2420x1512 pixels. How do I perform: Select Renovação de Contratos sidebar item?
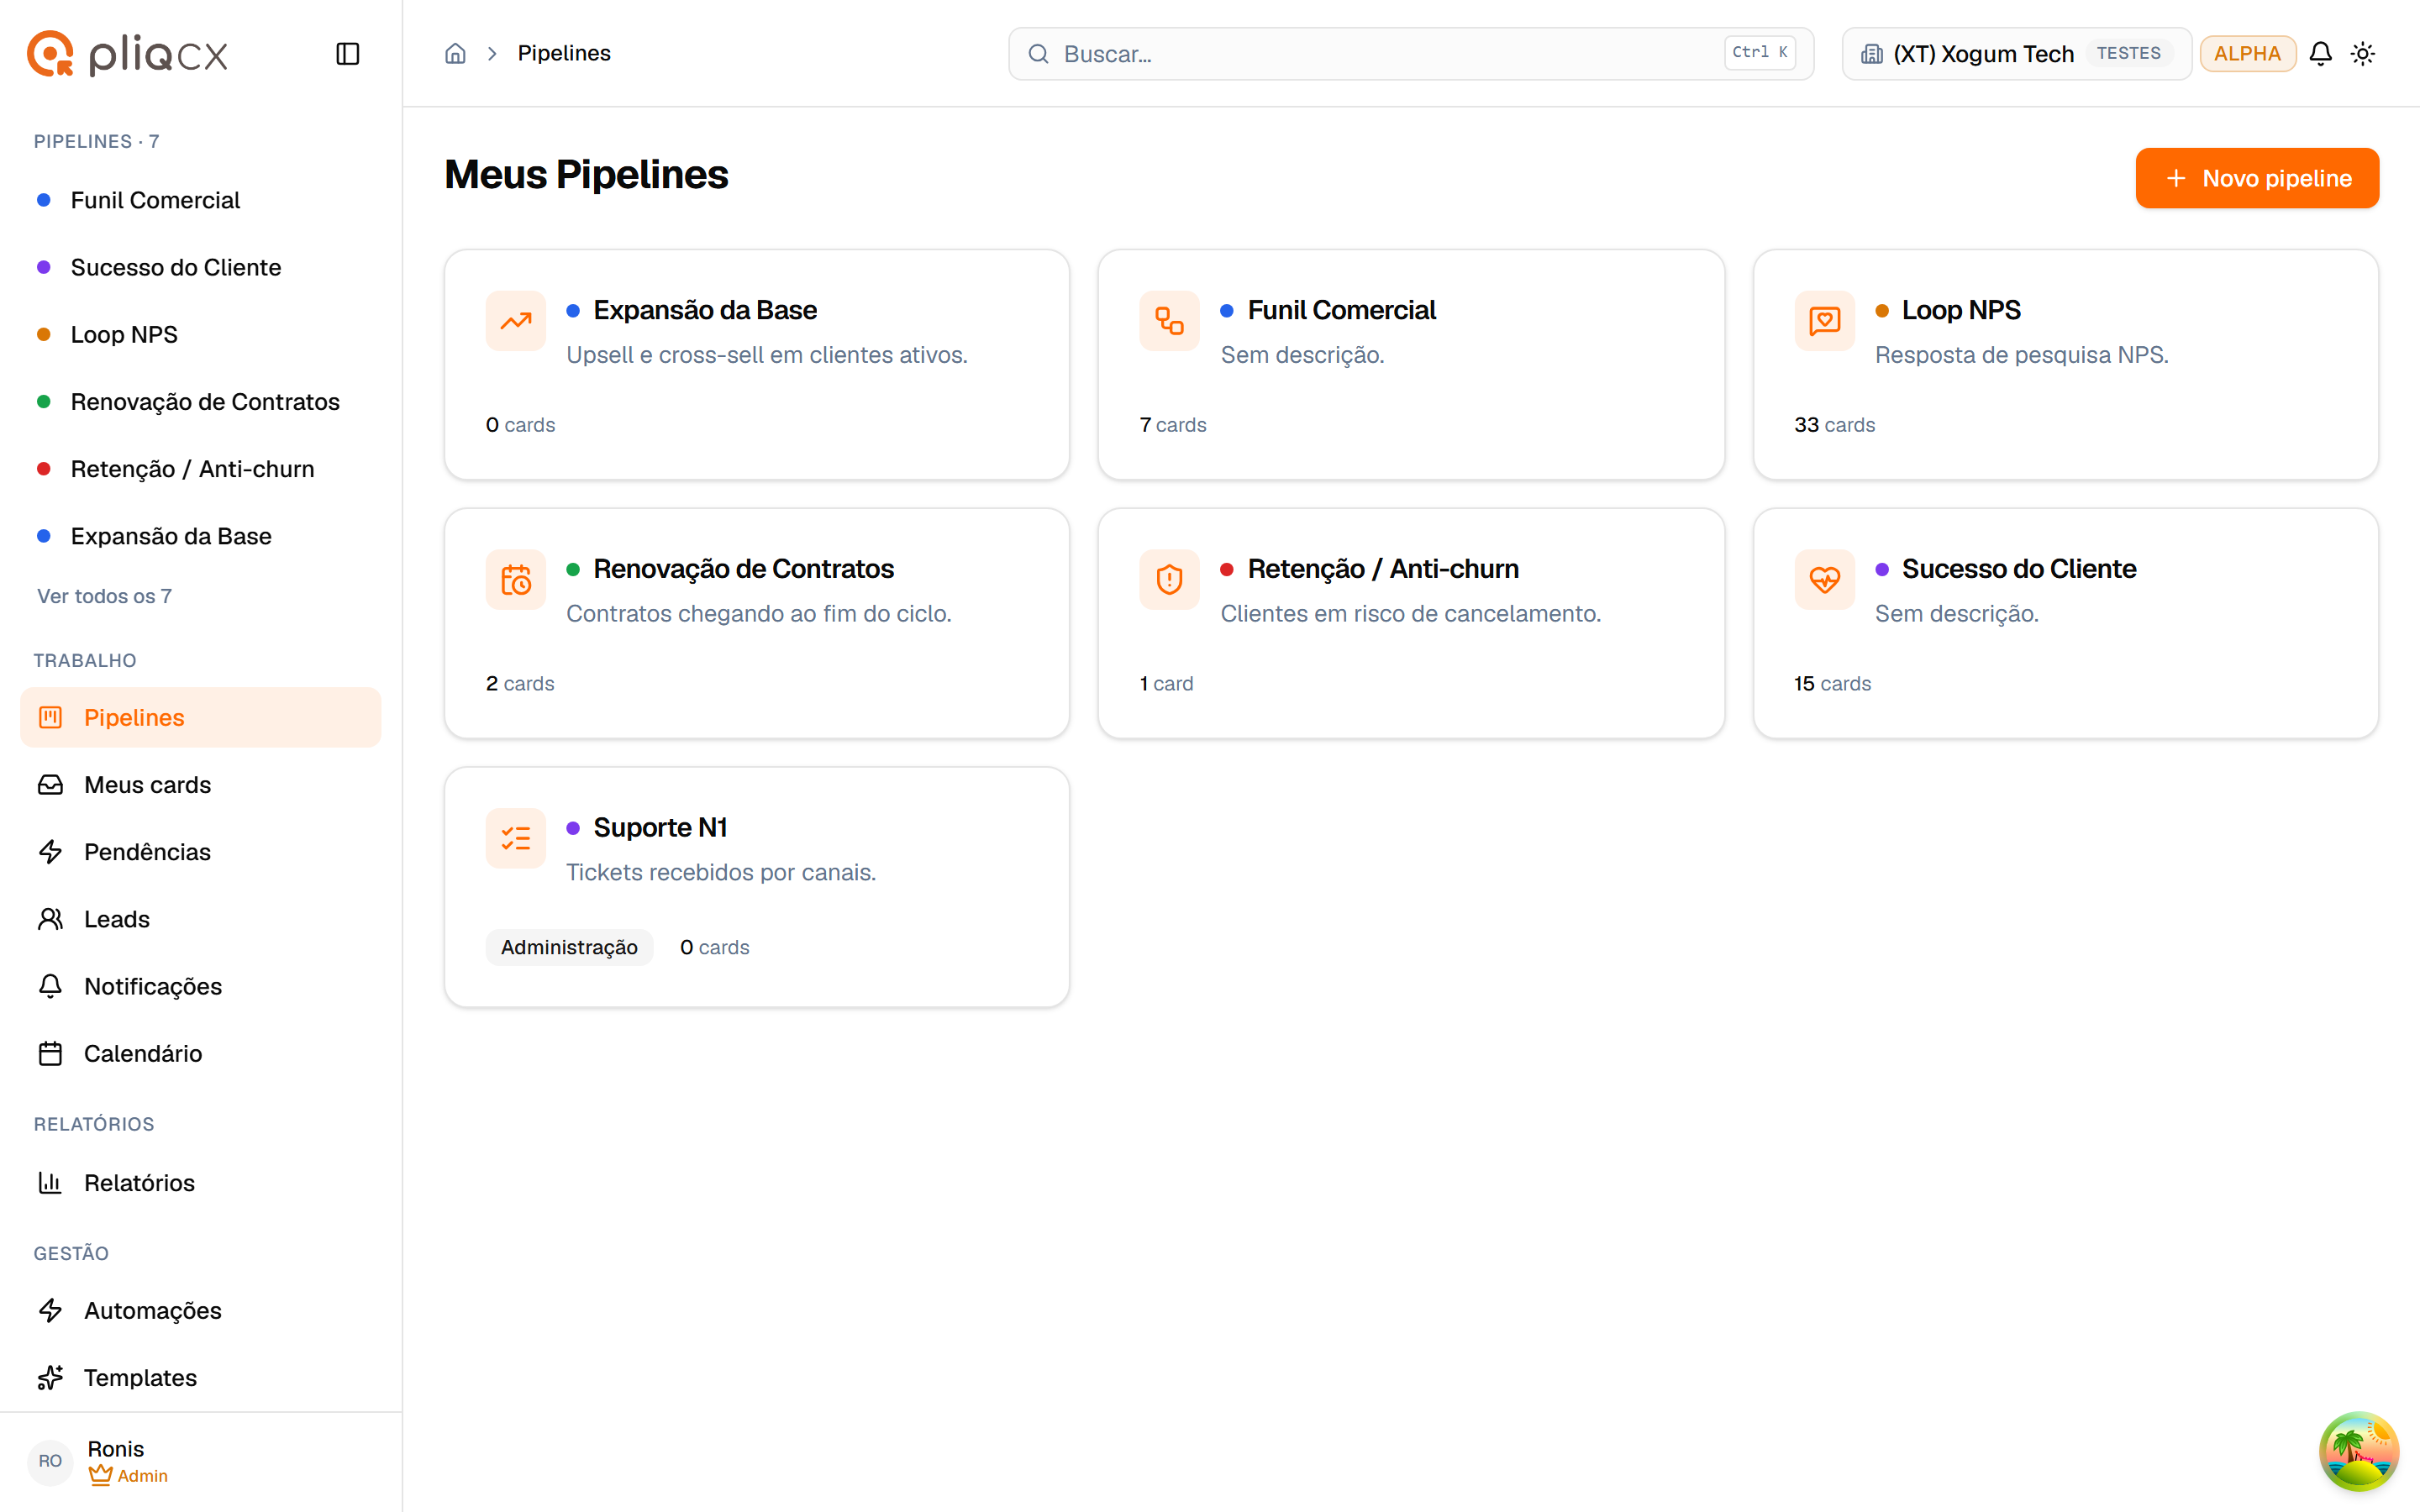coord(201,401)
